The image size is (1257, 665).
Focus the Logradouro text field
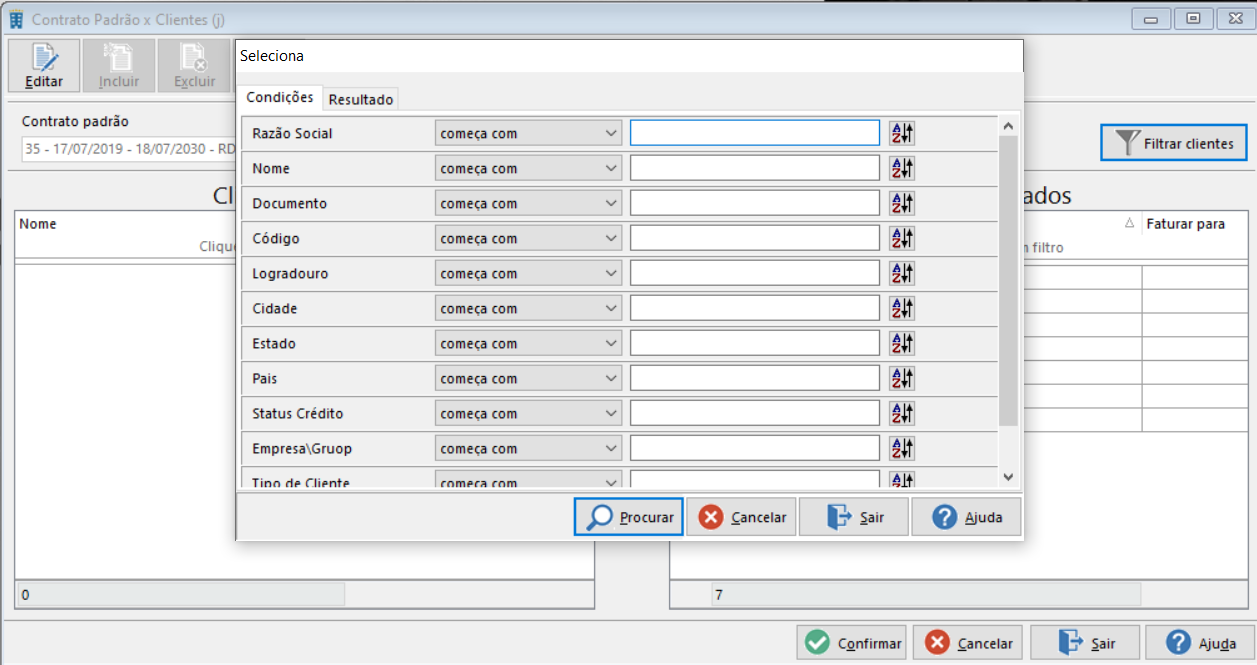pos(755,273)
